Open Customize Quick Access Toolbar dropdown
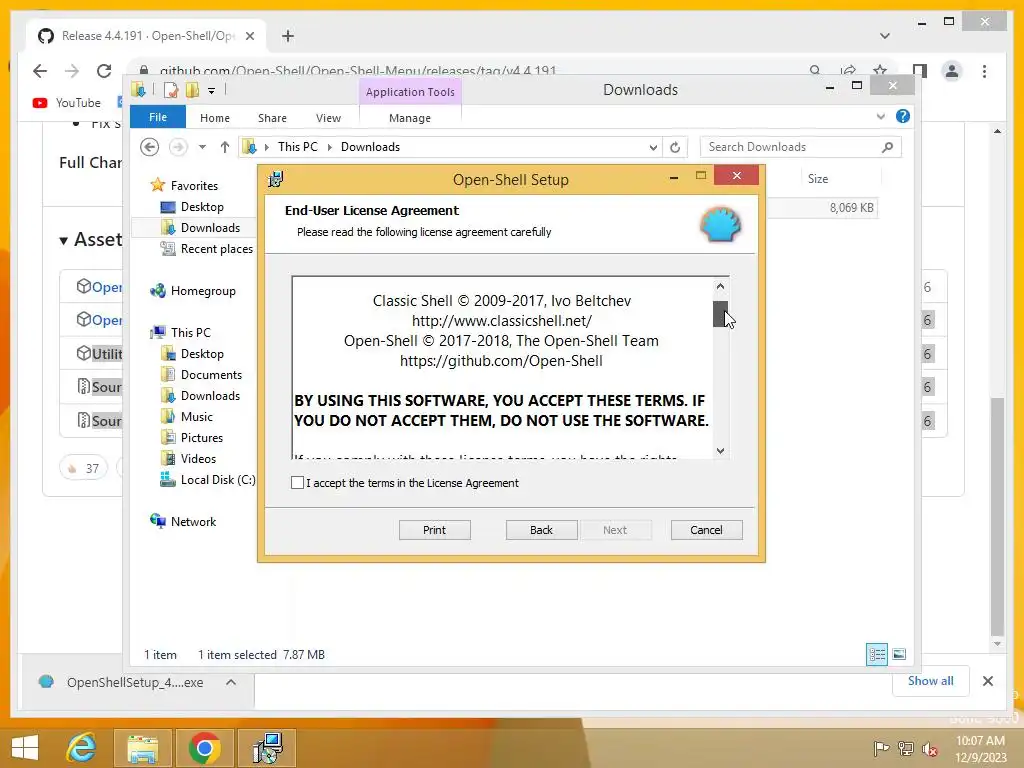1024x768 pixels. (x=212, y=91)
